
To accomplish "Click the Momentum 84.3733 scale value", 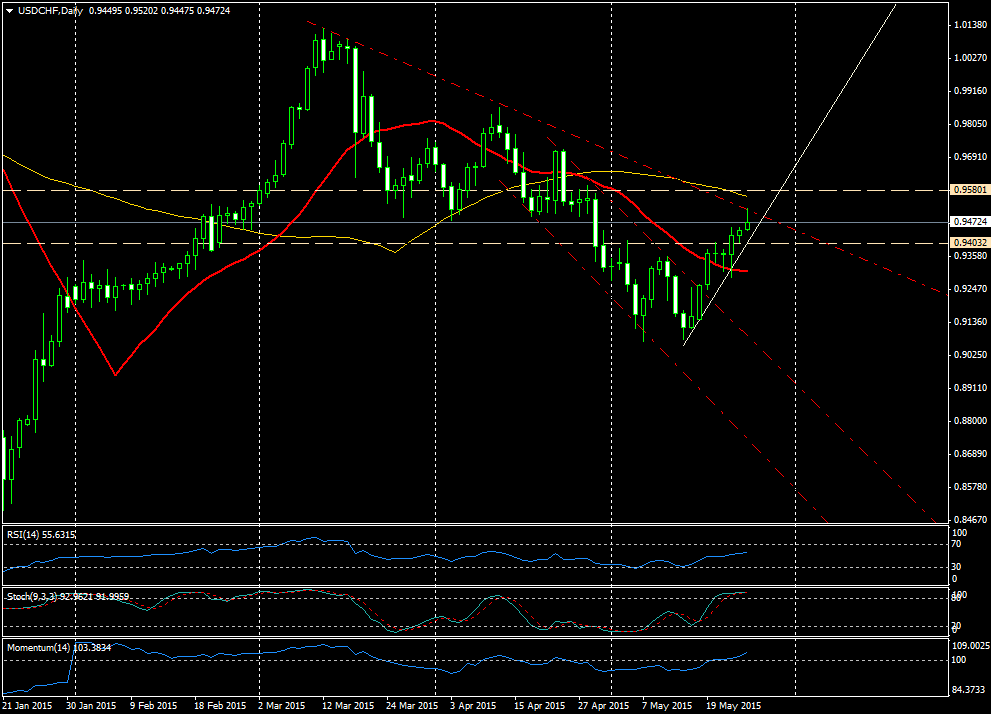I will pos(968,690).
